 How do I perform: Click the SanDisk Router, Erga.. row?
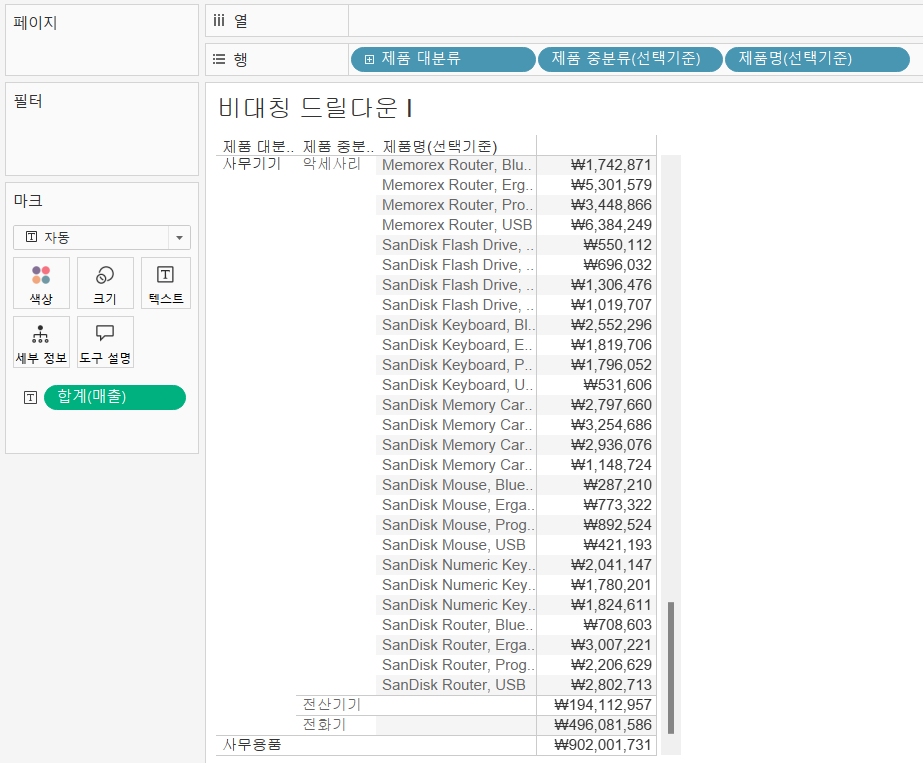point(457,645)
